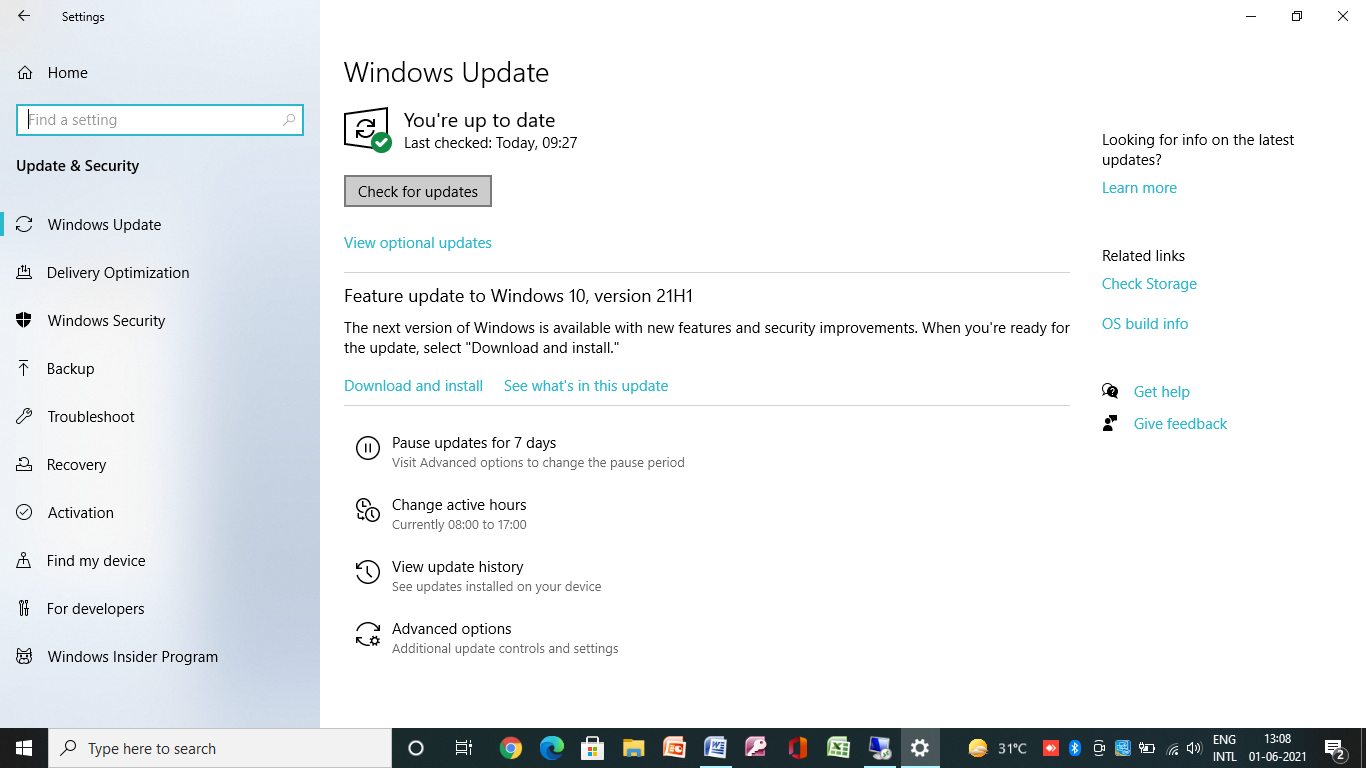
Task: Open Check Storage related link
Action: pos(1149,284)
